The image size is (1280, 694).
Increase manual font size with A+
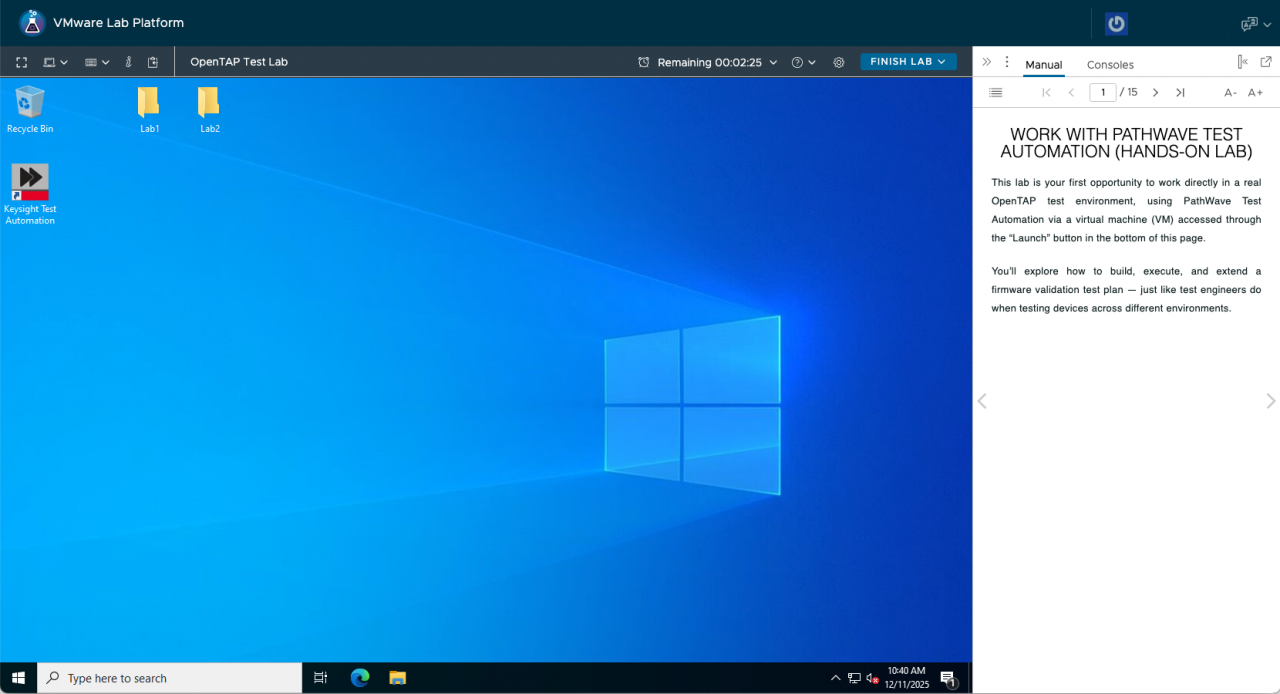click(x=1255, y=92)
